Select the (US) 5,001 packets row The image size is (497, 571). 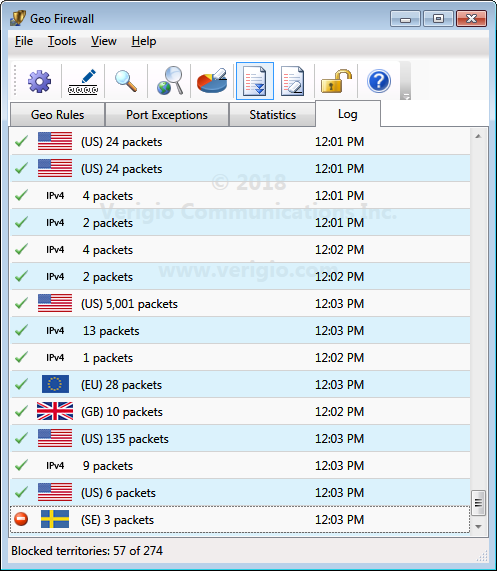240,303
